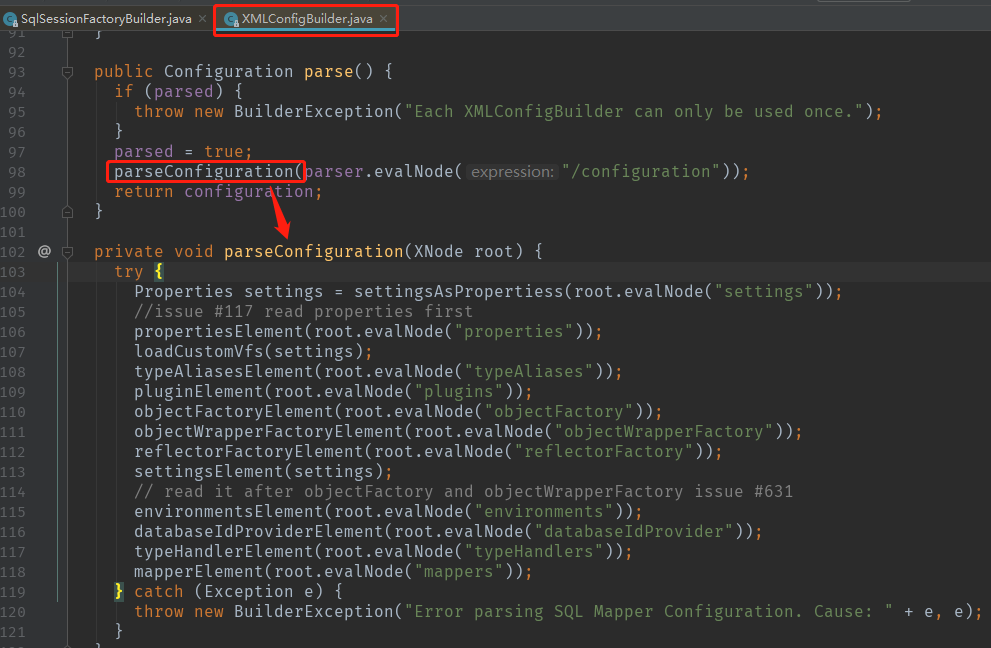
Task: Collapse the parseConfiguration method at line 102
Action: [x=68, y=252]
